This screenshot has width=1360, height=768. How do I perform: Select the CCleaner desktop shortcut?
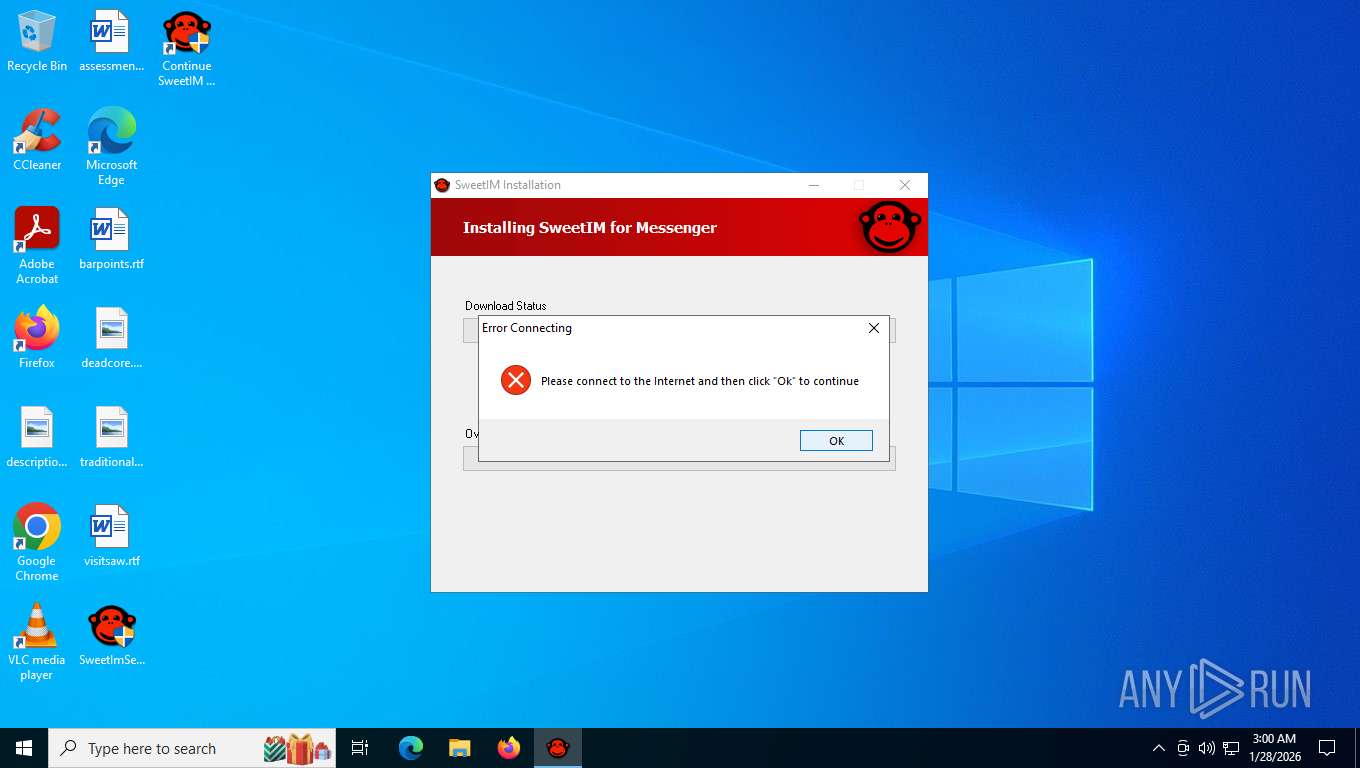pyautogui.click(x=37, y=140)
